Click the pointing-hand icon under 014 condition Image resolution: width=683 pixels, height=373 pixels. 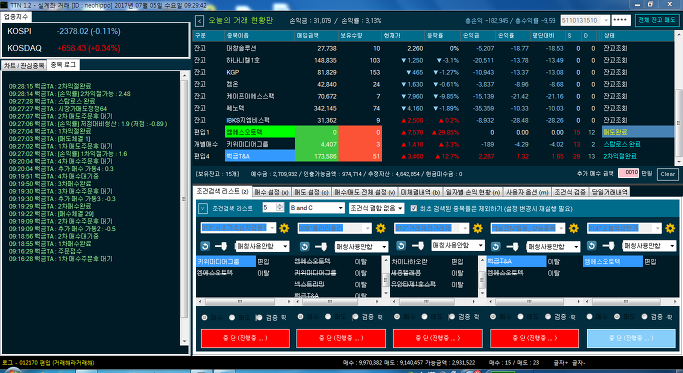pos(609,246)
